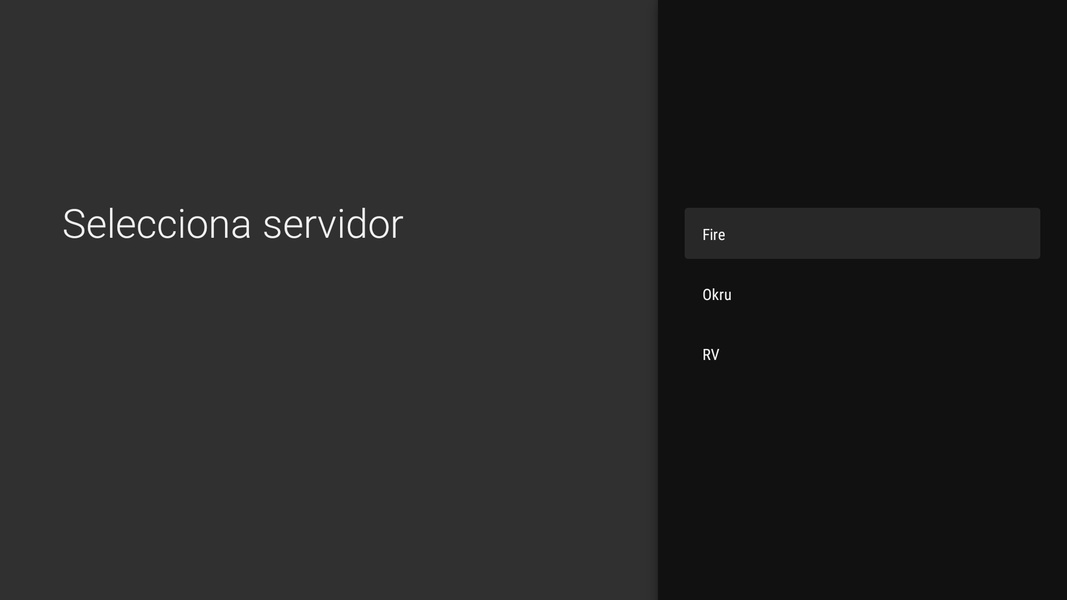Click the "Okru" label text
1067x600 pixels.
point(717,295)
